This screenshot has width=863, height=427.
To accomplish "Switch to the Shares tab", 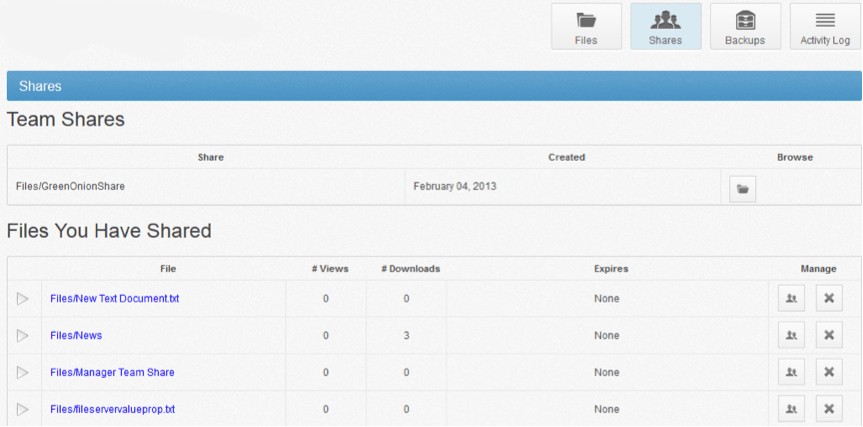I will (665, 26).
